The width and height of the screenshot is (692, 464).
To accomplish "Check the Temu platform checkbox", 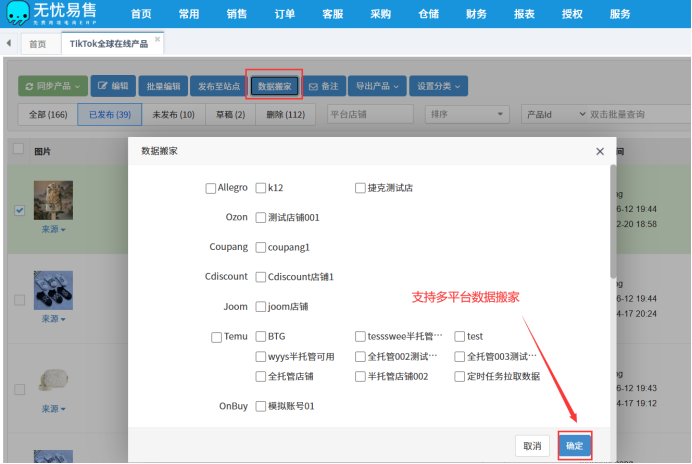I will (216, 337).
